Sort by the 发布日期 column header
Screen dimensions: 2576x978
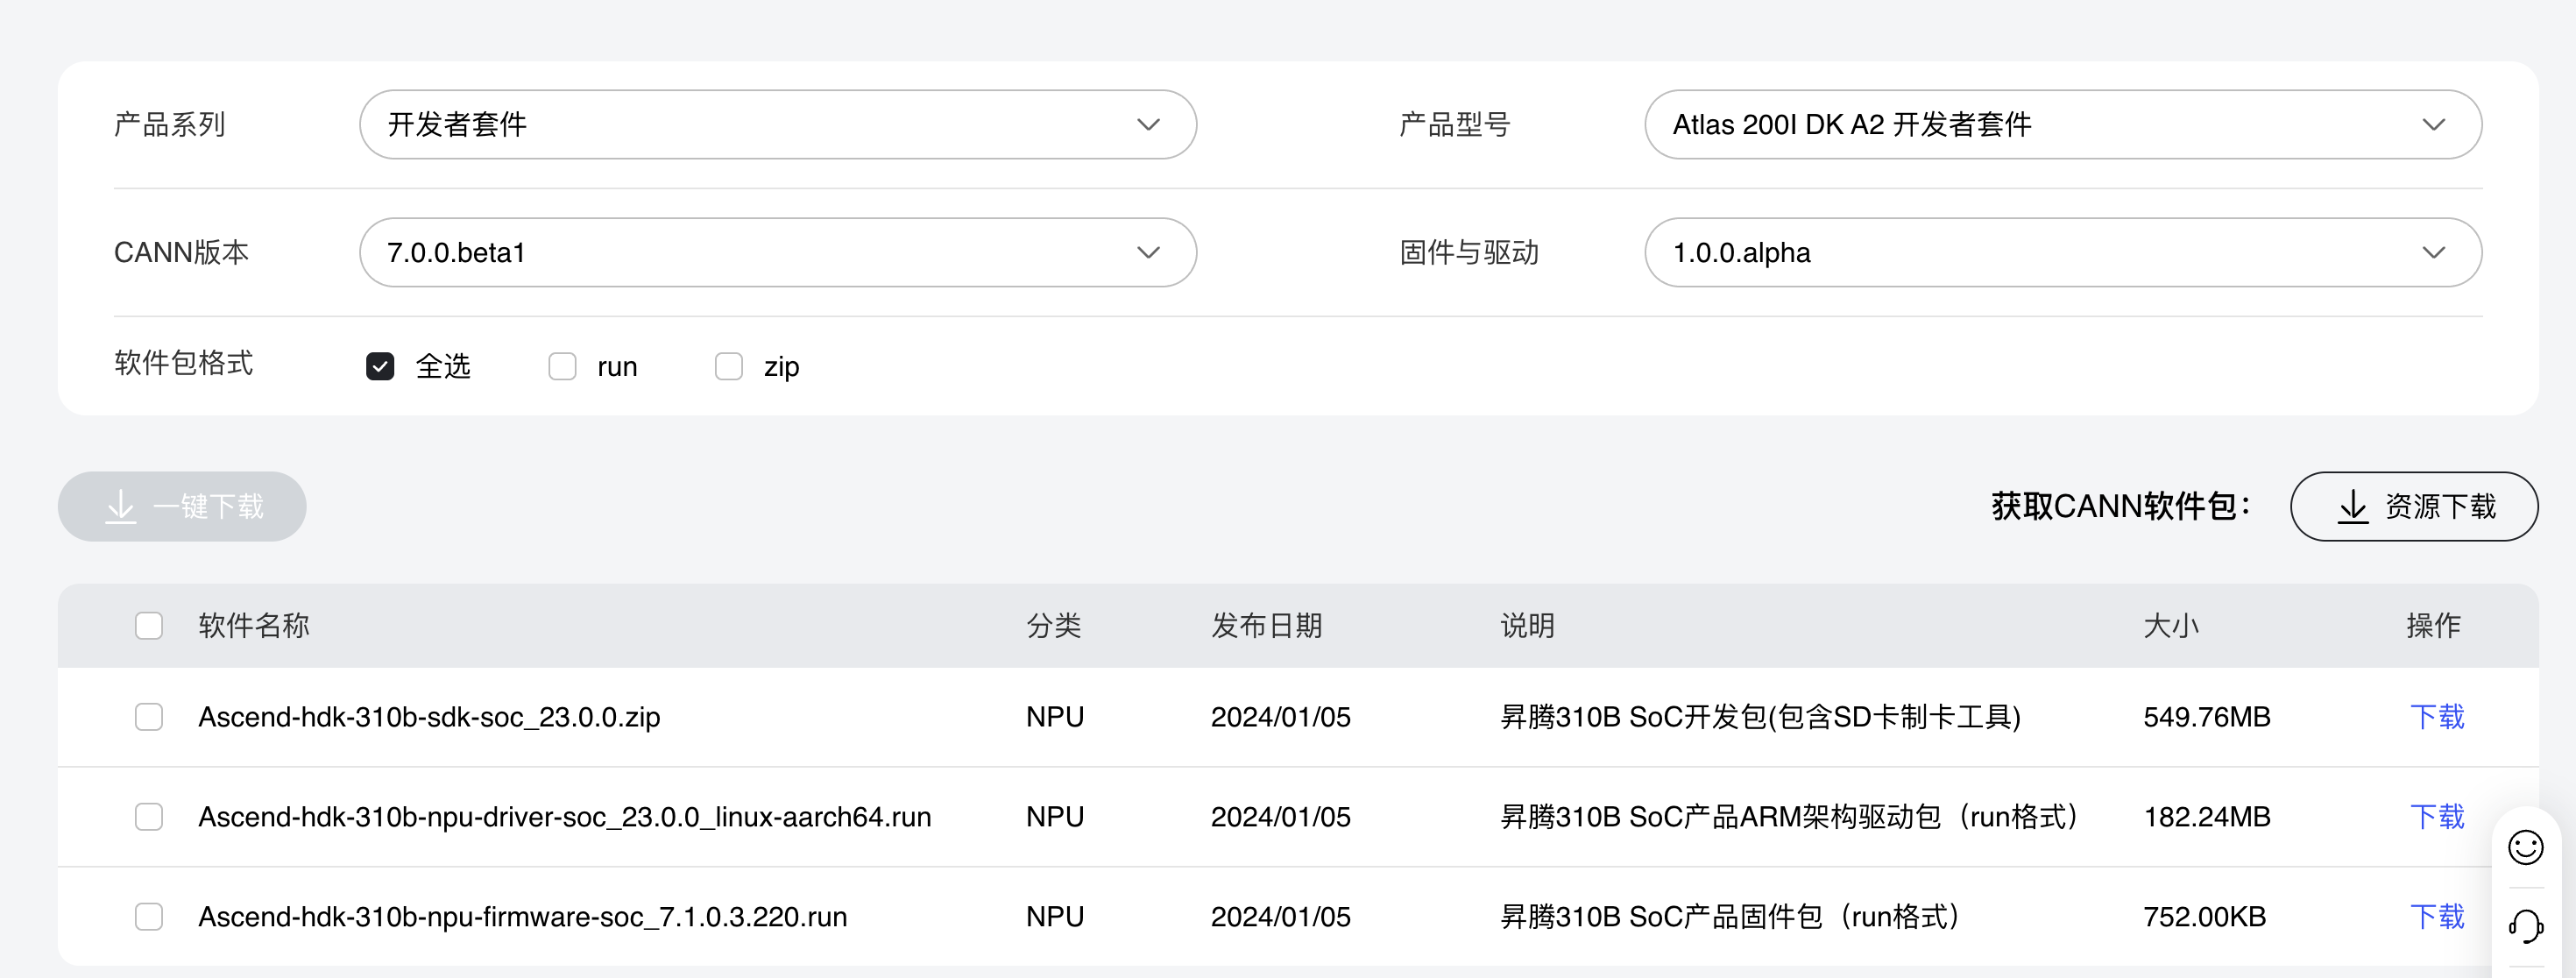pyautogui.click(x=1266, y=626)
